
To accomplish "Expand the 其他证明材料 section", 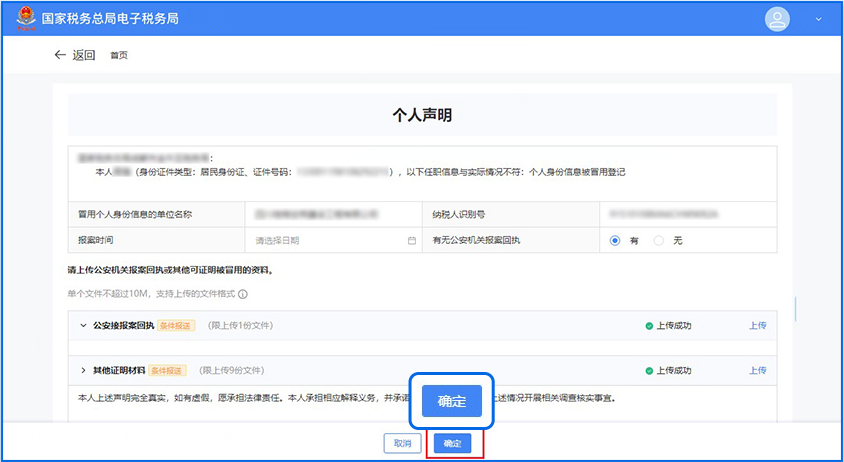I will click(83, 371).
